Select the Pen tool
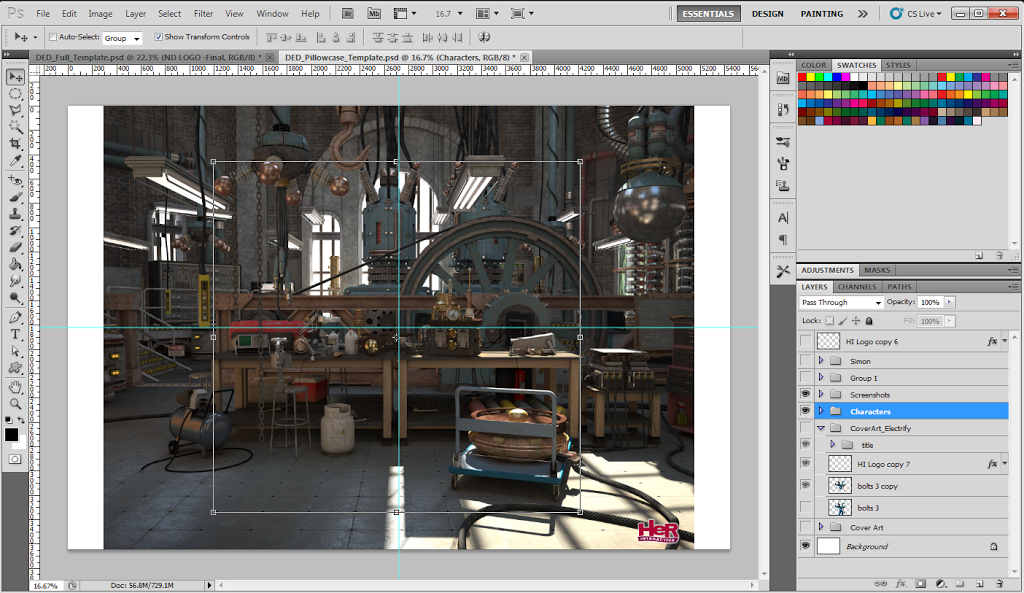The width and height of the screenshot is (1024, 593). (15, 317)
